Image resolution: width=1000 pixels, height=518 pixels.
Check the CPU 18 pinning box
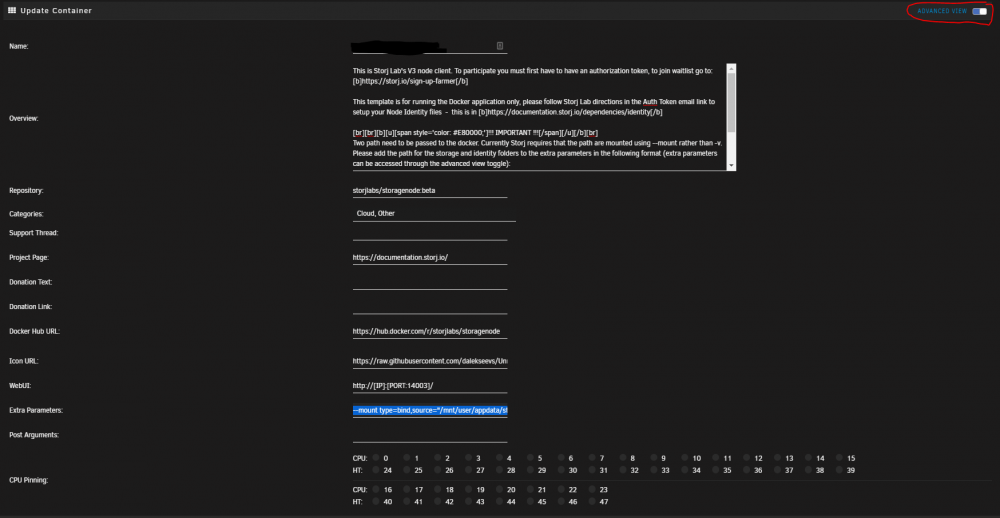[x=438, y=490]
